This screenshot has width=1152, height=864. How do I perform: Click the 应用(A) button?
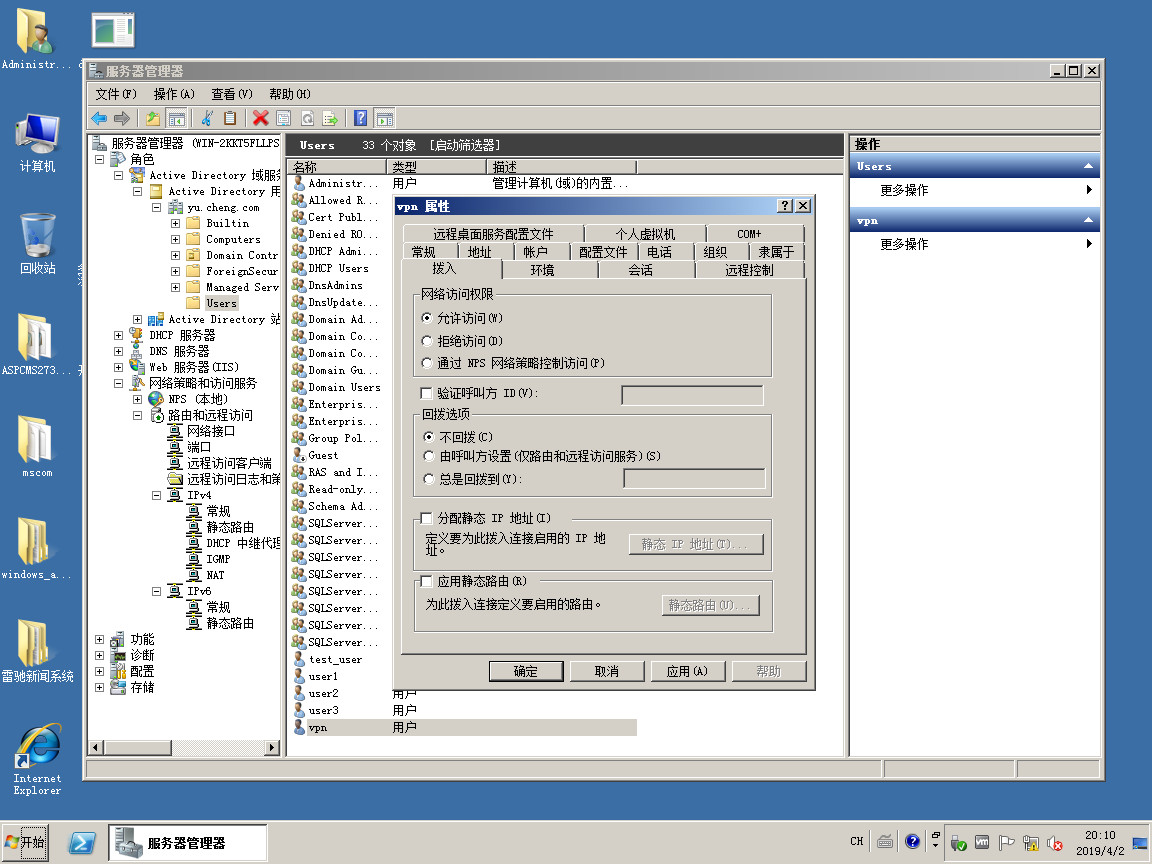(687, 671)
